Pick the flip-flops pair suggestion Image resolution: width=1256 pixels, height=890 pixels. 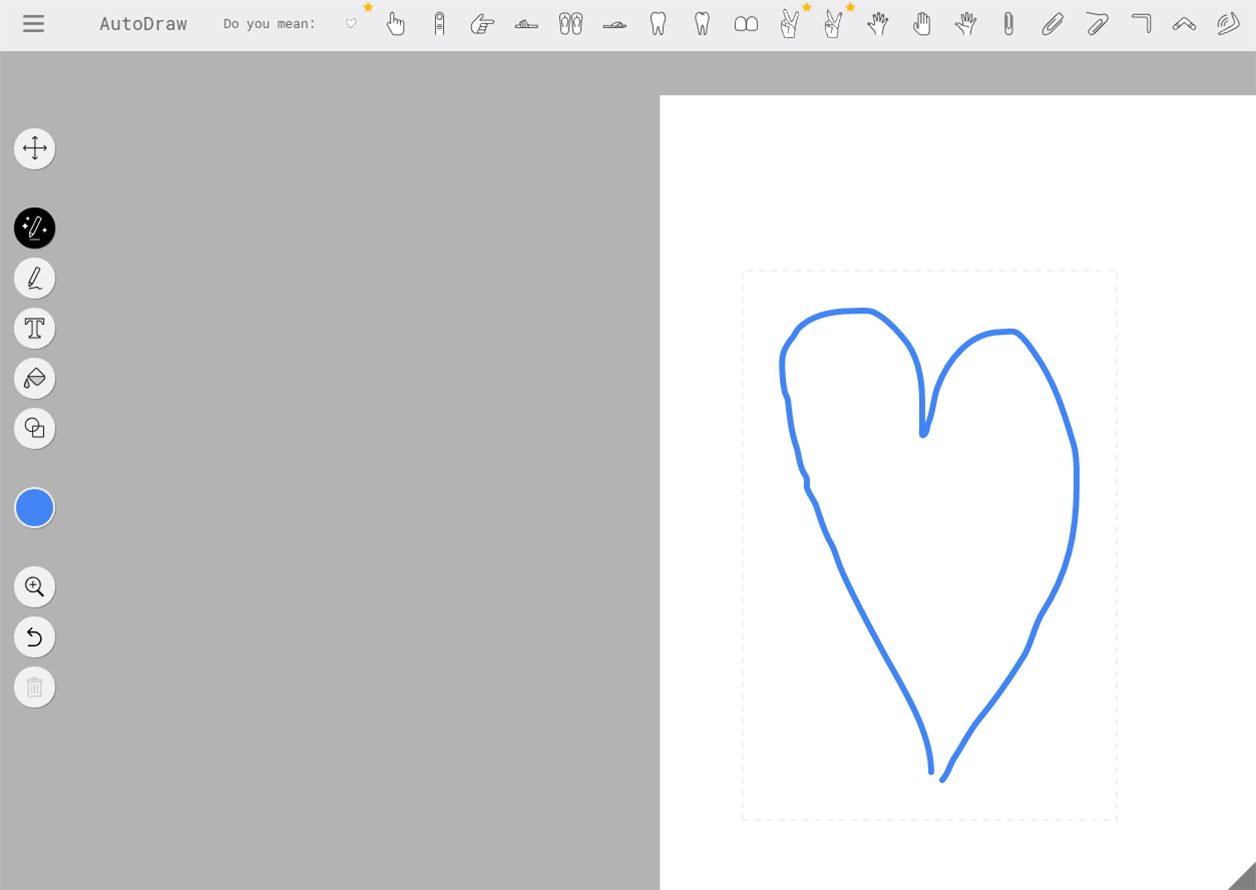tap(571, 24)
